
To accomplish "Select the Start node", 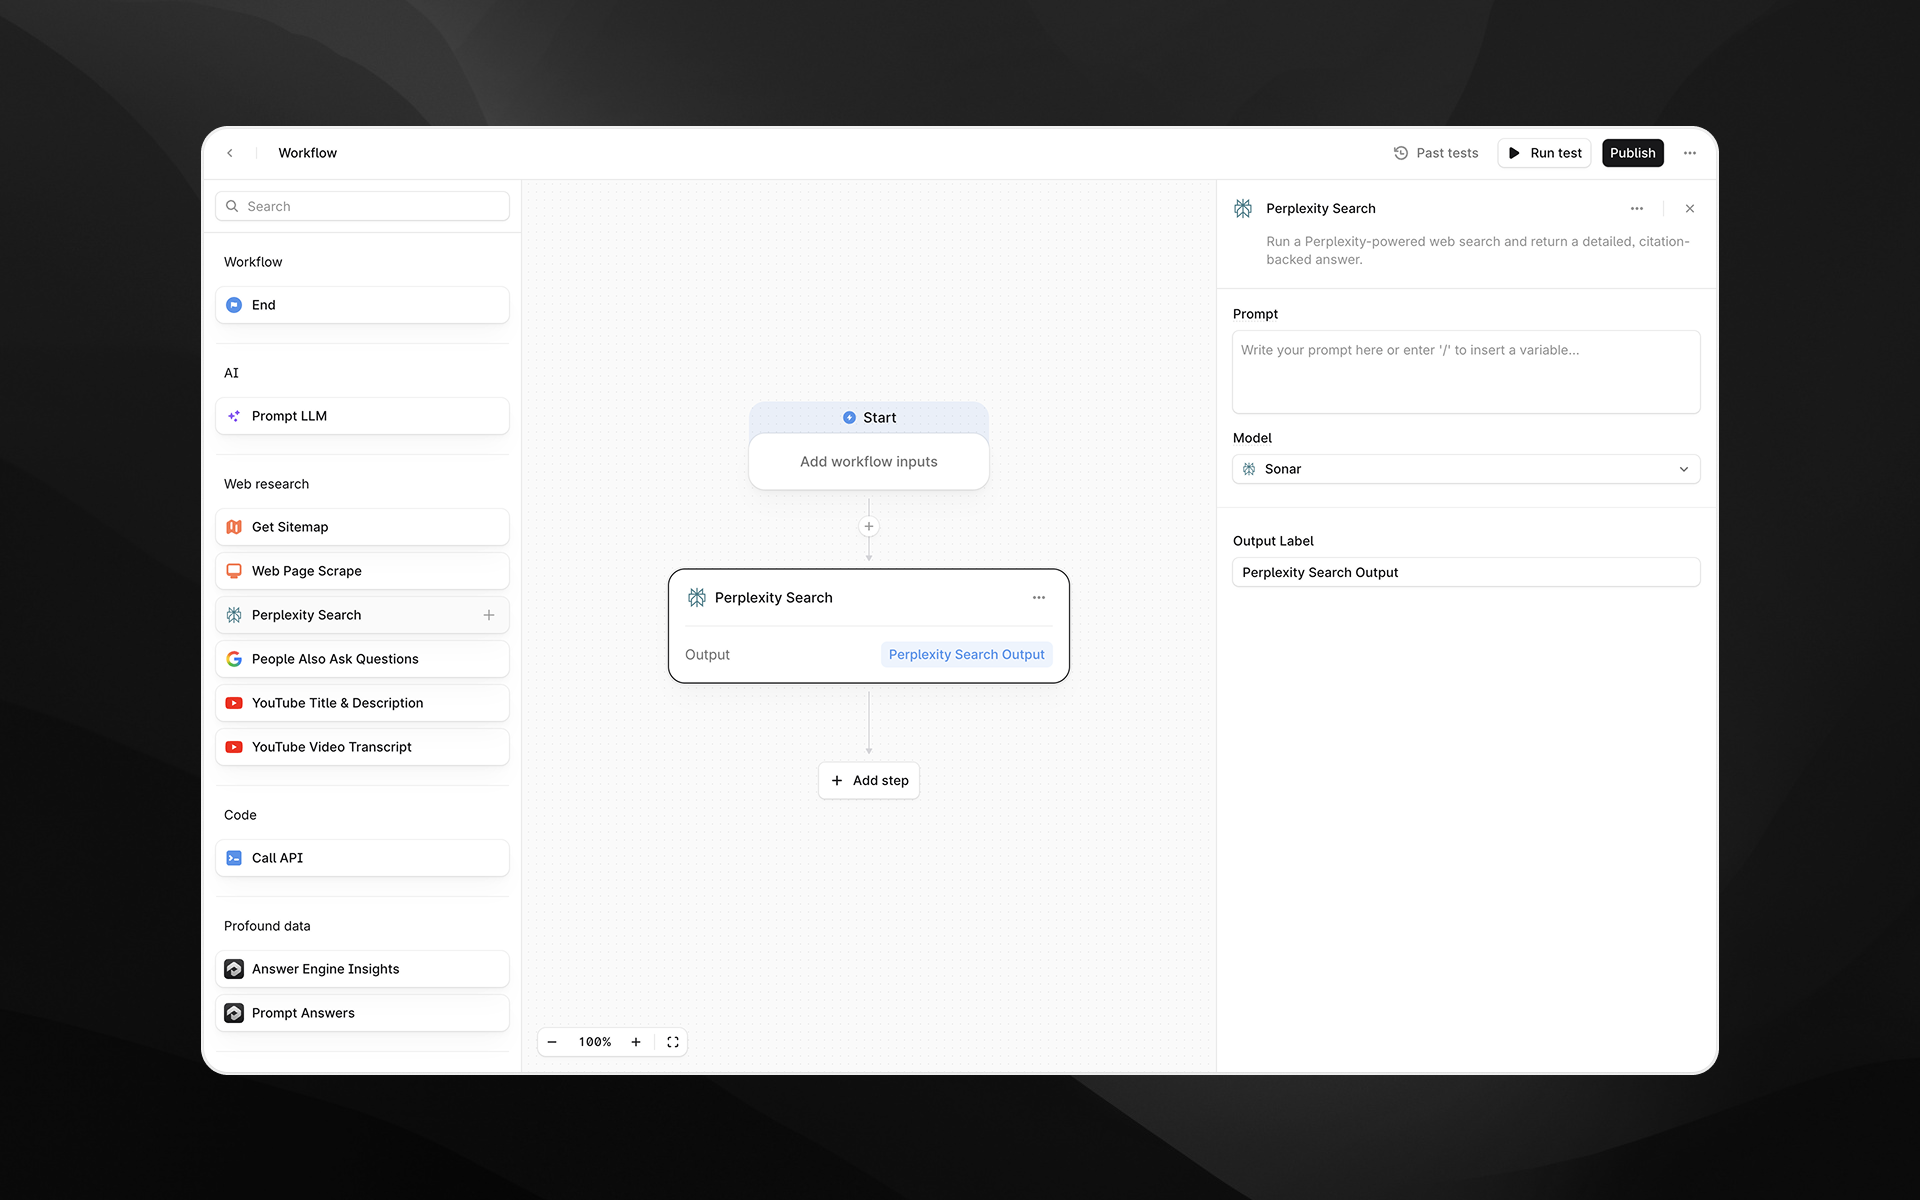I will [869, 417].
